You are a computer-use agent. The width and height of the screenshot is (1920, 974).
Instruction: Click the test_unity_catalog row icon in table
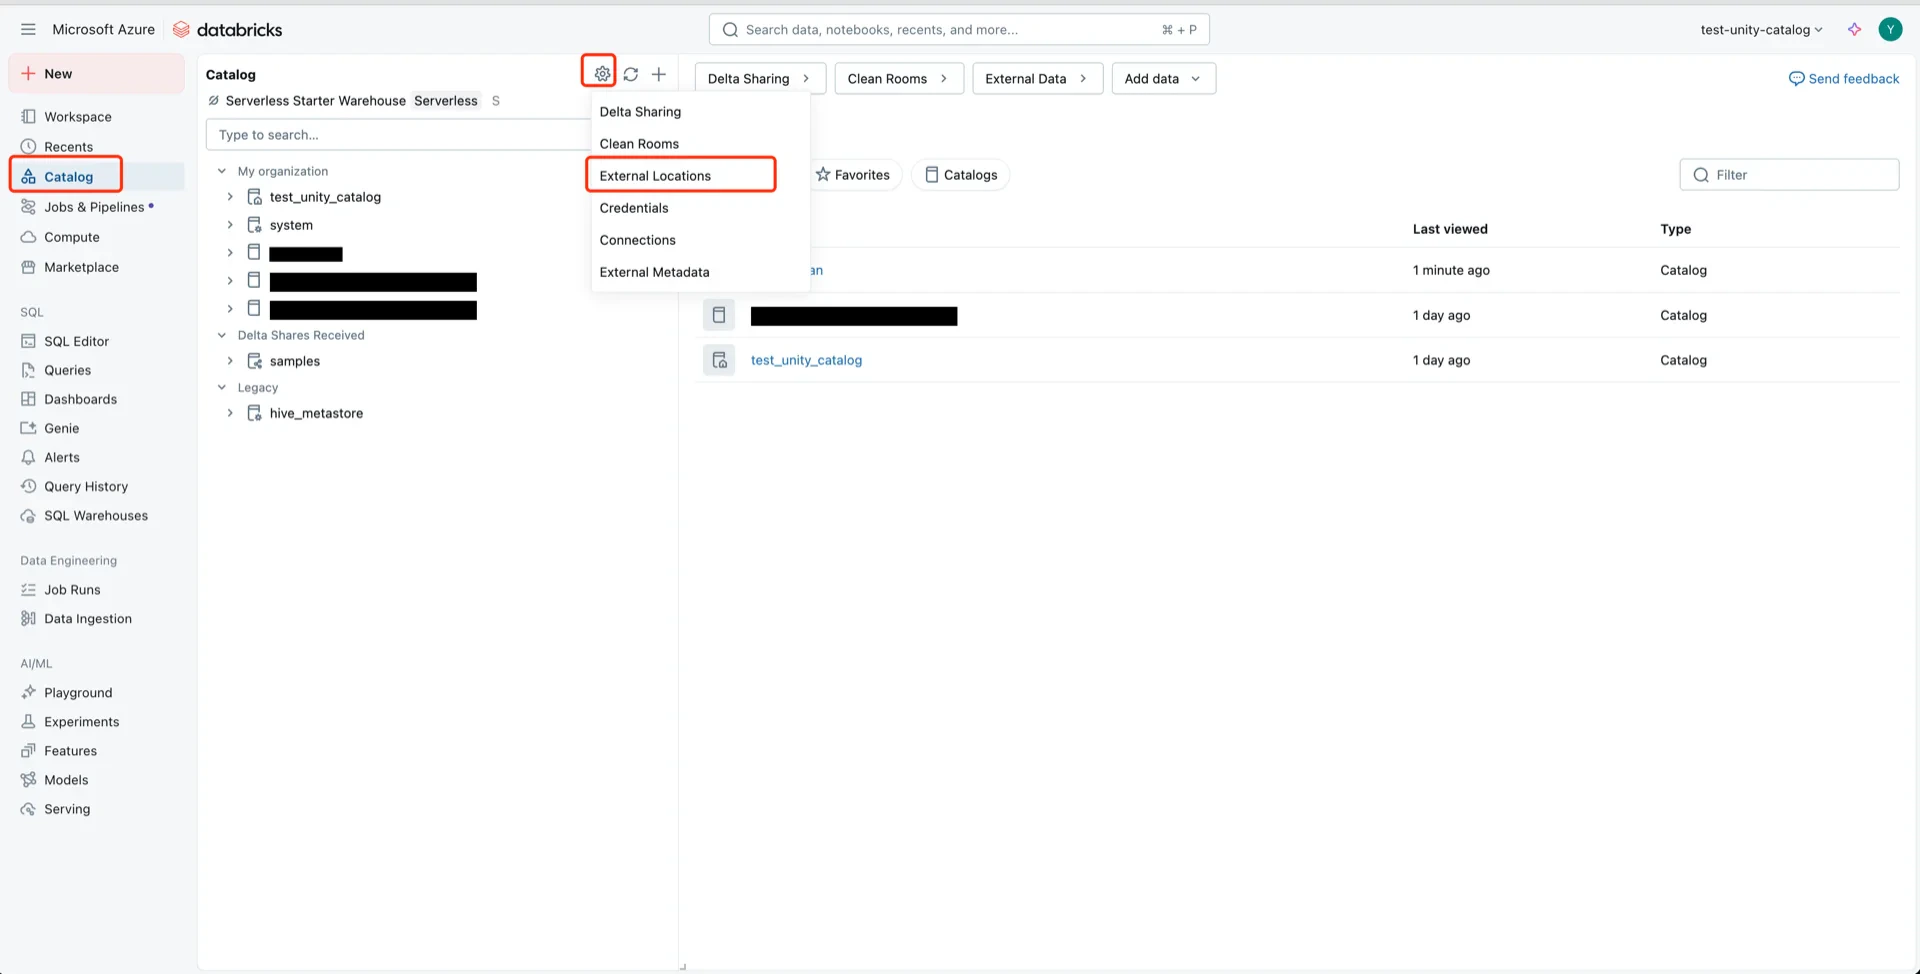719,360
